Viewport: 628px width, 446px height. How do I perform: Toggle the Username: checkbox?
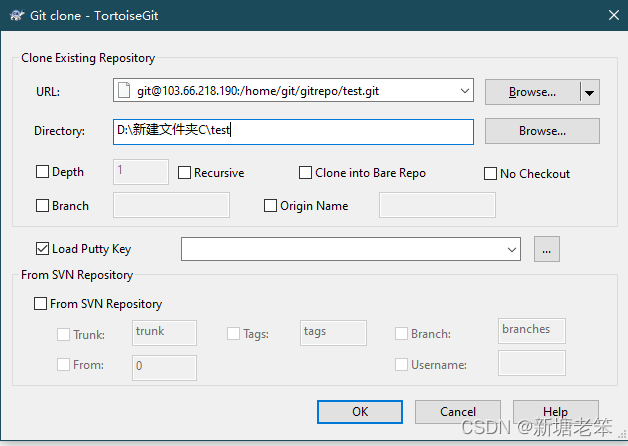401,364
